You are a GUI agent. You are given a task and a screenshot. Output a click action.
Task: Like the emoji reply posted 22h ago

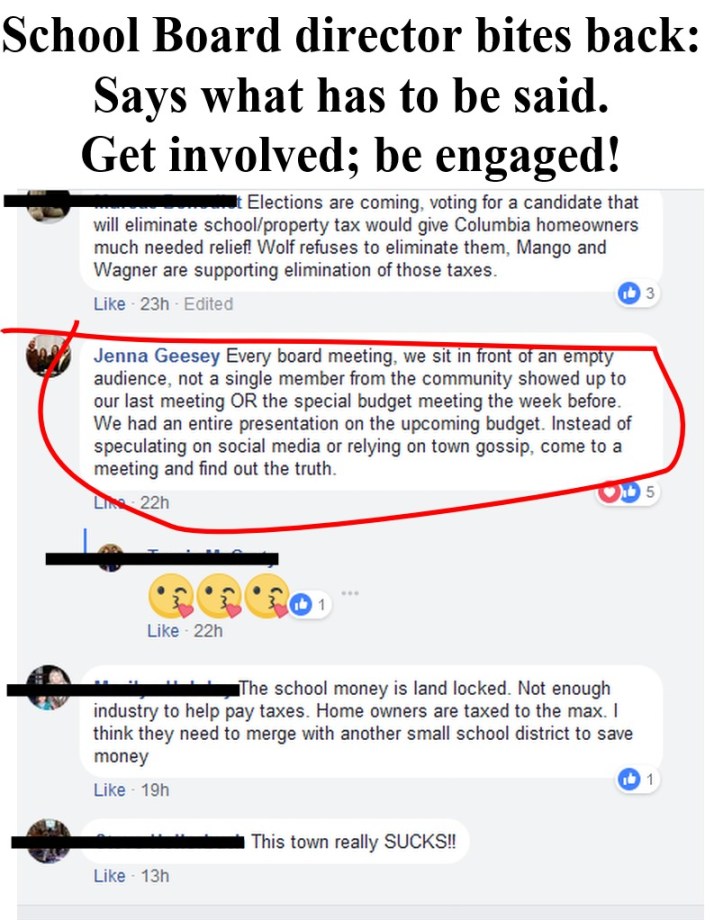pos(163,631)
